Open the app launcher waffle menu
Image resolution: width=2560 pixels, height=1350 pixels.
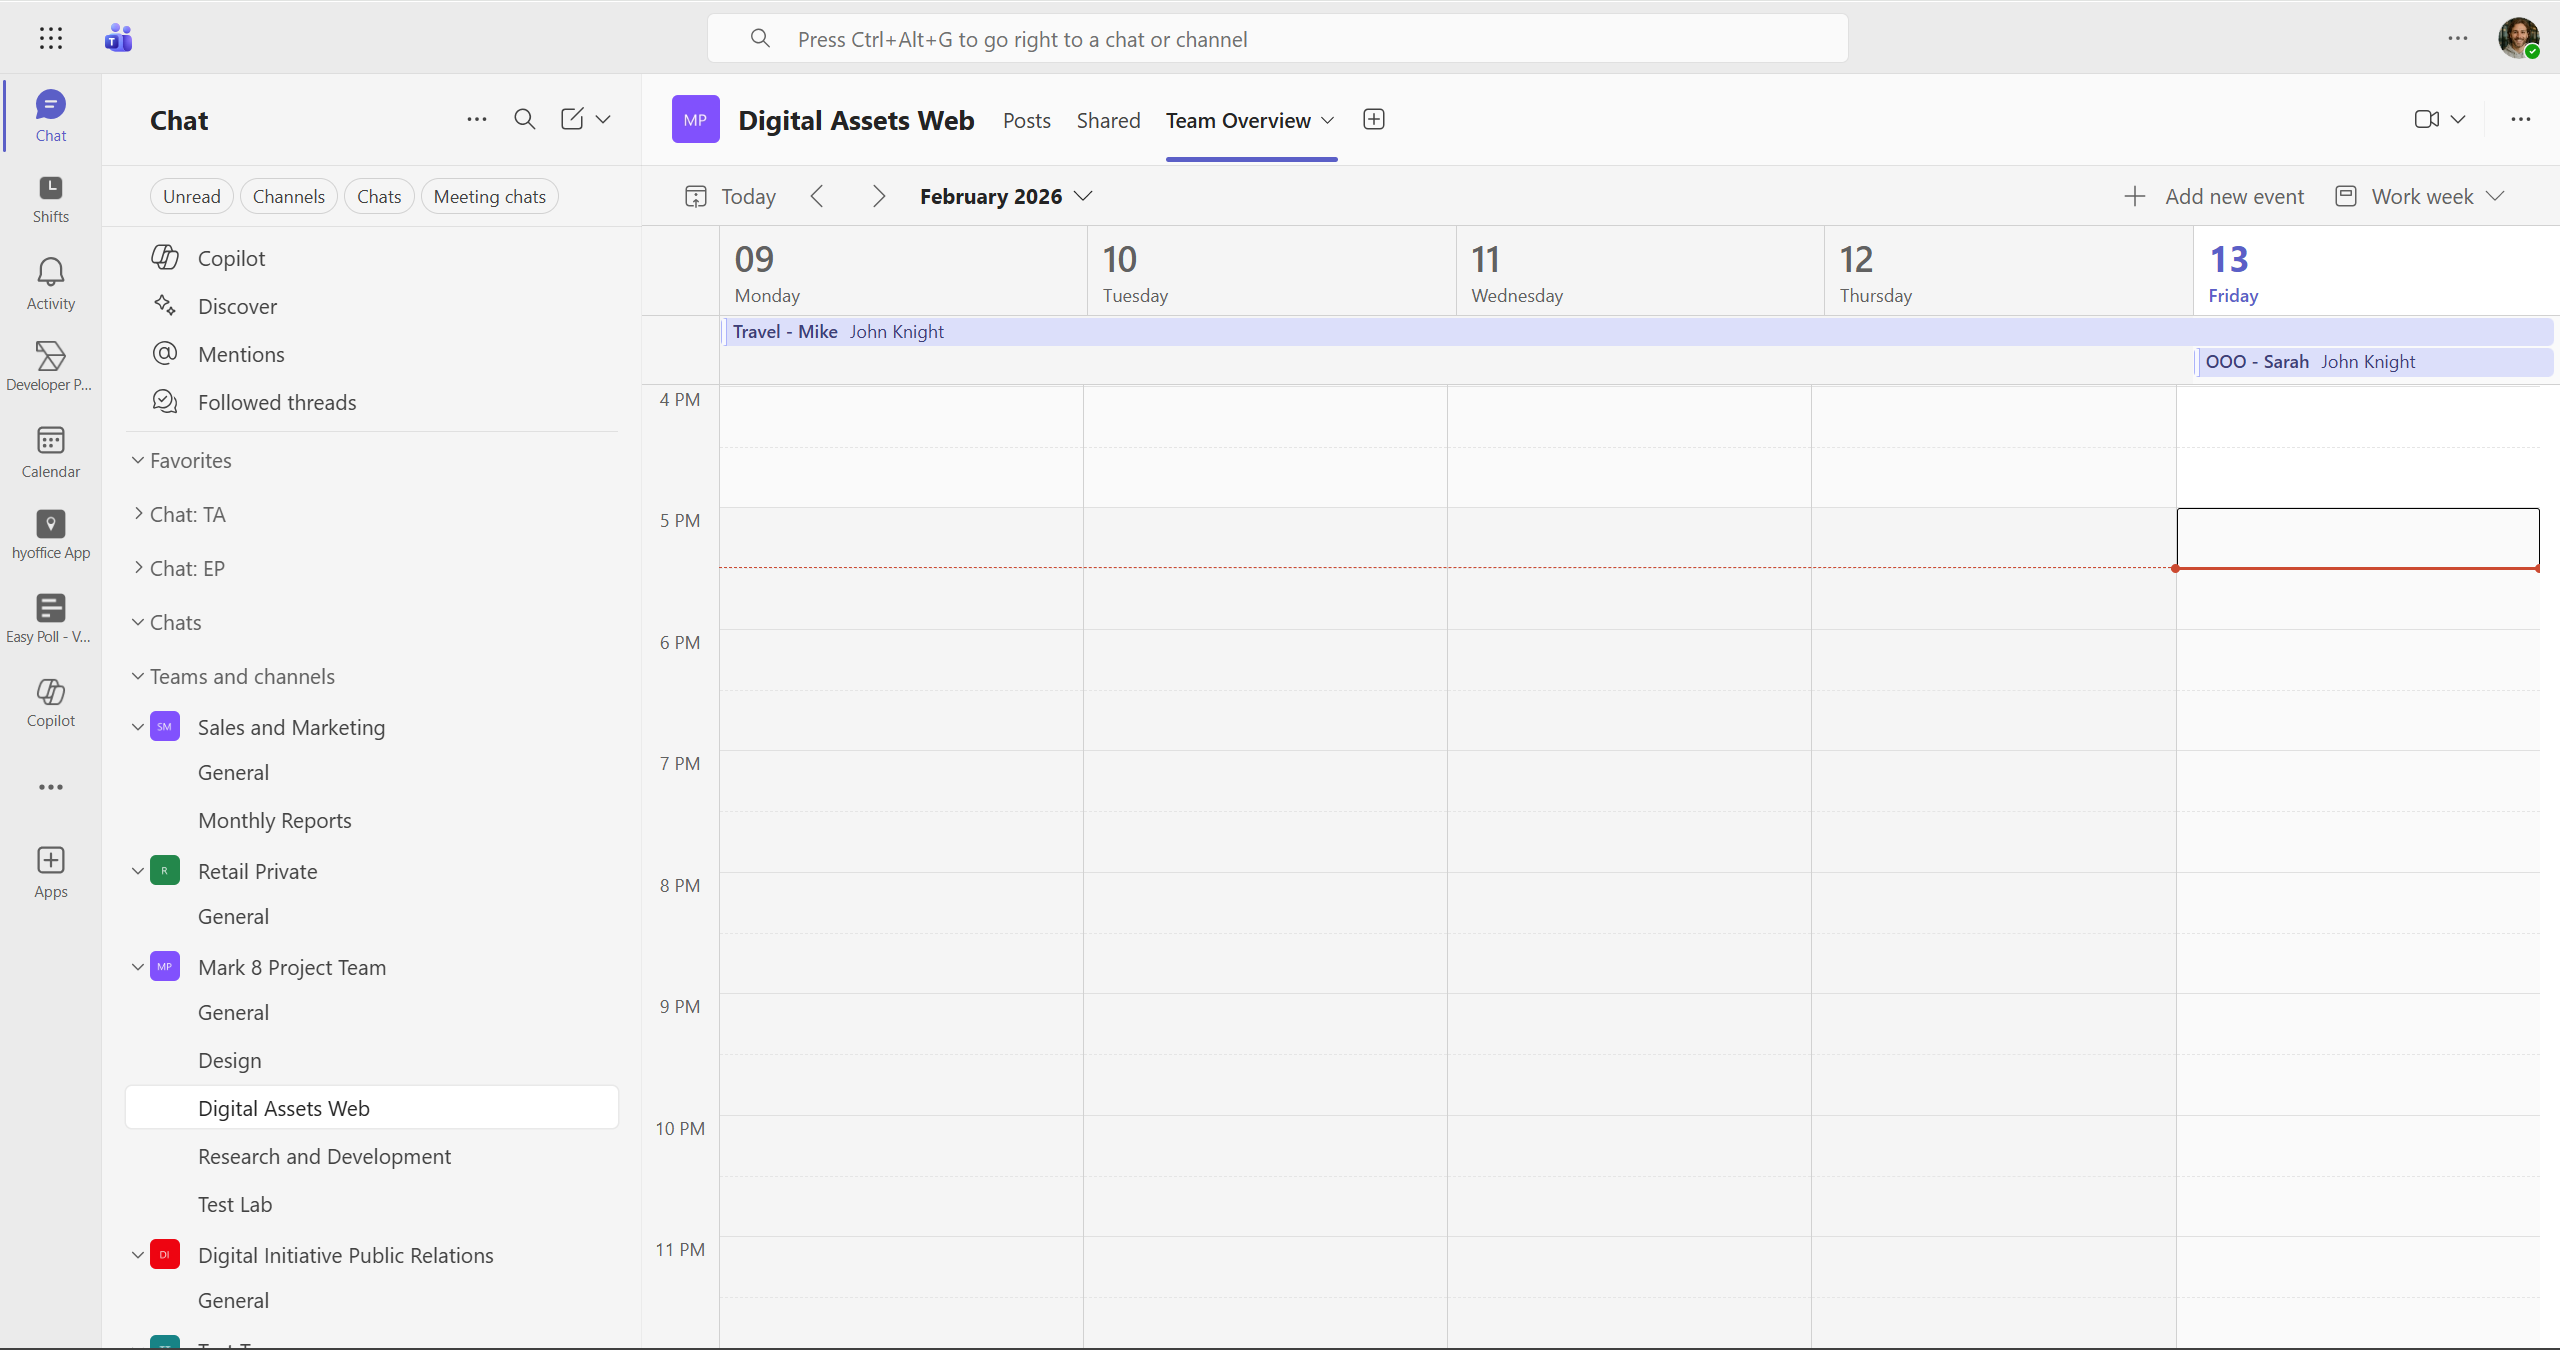[50, 38]
